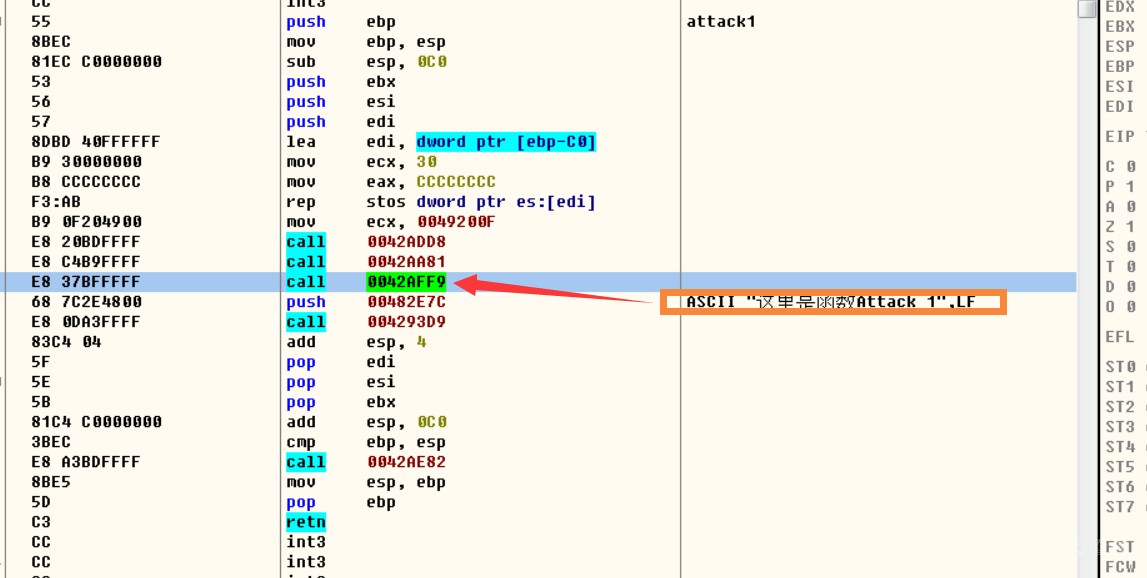Click the EFL register entry
The height and width of the screenshot is (578, 1147).
tap(1120, 337)
